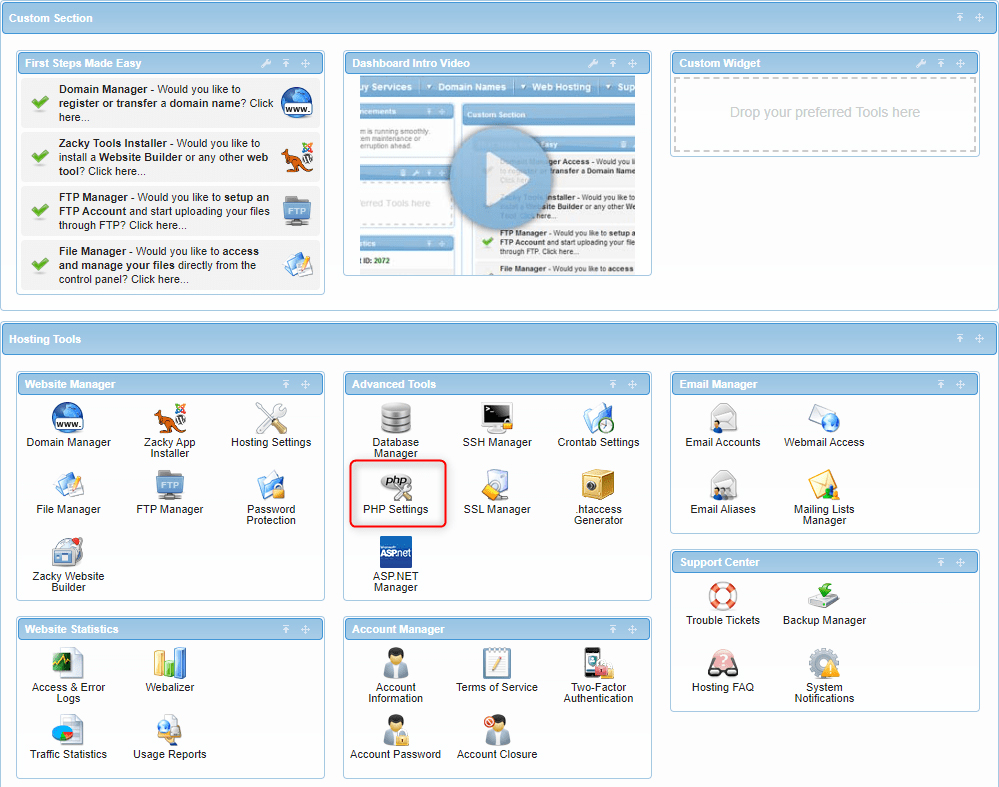Image resolution: width=999 pixels, height=787 pixels.
Task: Click the Custom Widget drop zone
Action: click(x=824, y=112)
